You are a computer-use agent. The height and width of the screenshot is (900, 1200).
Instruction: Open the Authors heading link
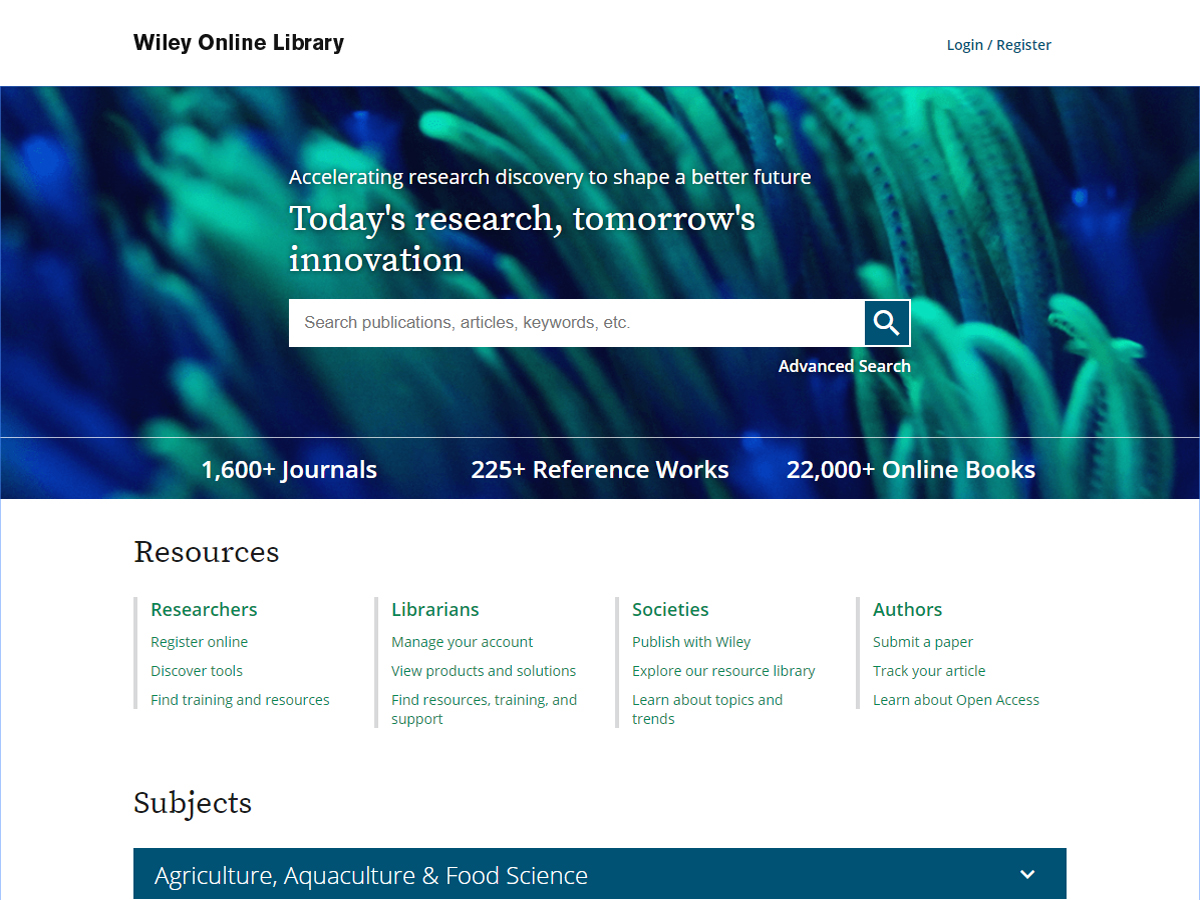(x=907, y=609)
